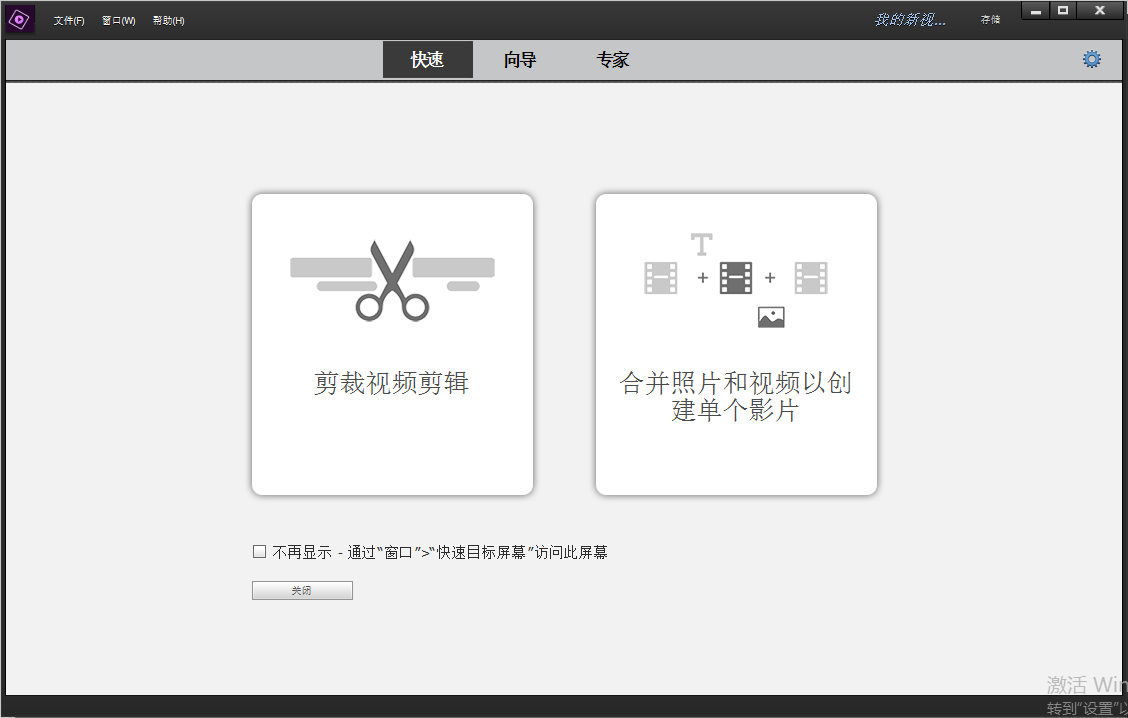This screenshot has width=1128, height=718.
Task: Open the 帮助(H) menu
Action: (168, 21)
